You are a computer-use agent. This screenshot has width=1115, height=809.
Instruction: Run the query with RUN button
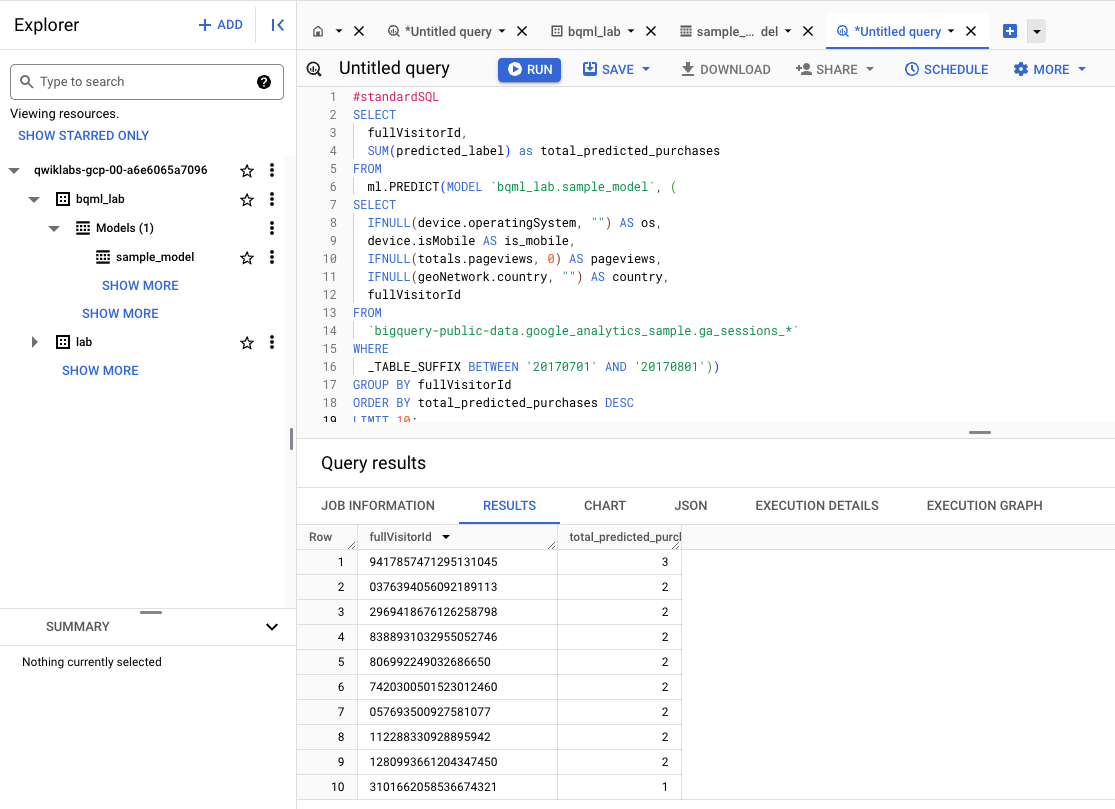[529, 69]
